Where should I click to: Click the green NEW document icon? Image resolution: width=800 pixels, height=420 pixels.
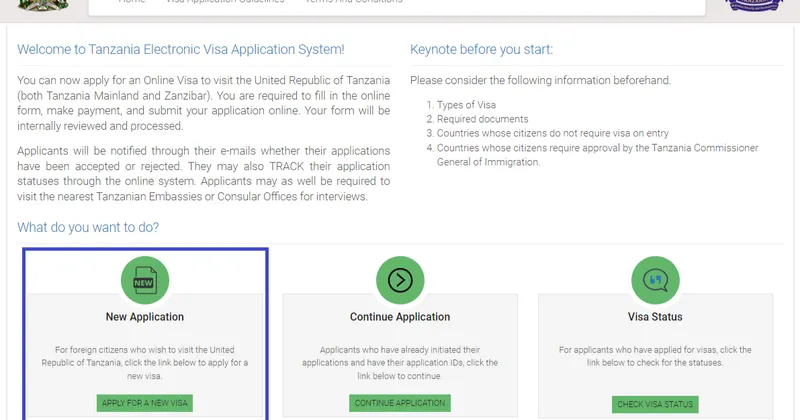pyautogui.click(x=144, y=280)
